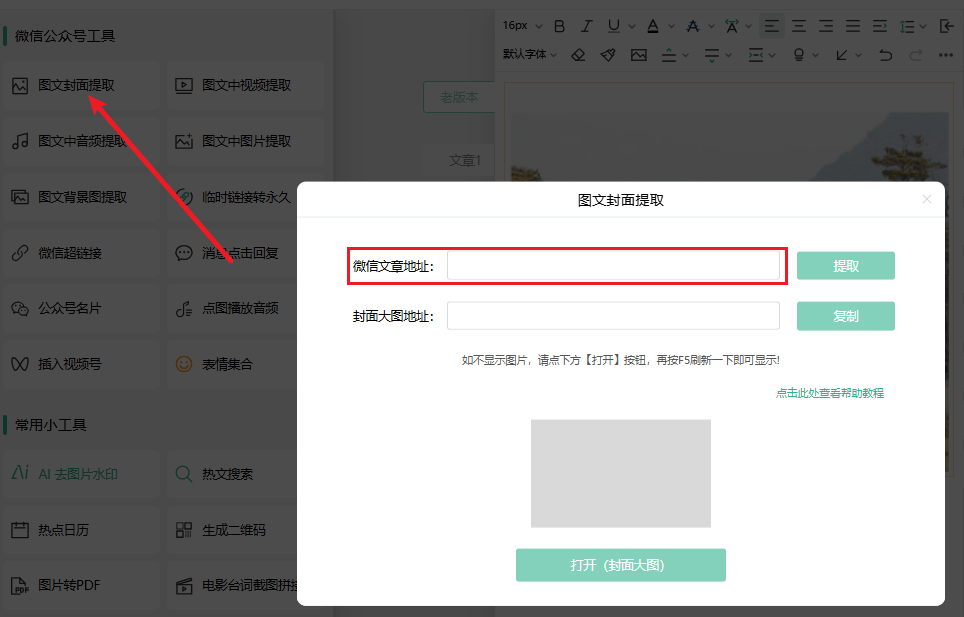Screen dimensions: 964x617
Task: Select the 文章1 tab
Action: point(465,160)
